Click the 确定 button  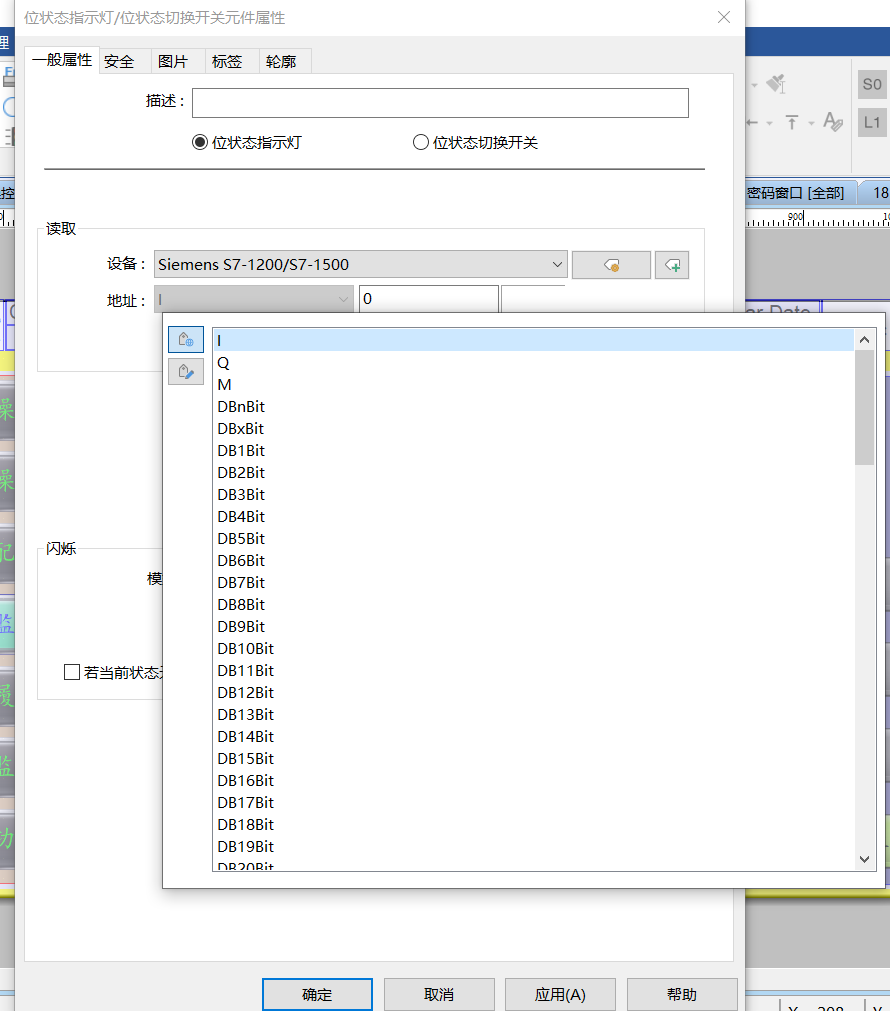pos(317,994)
